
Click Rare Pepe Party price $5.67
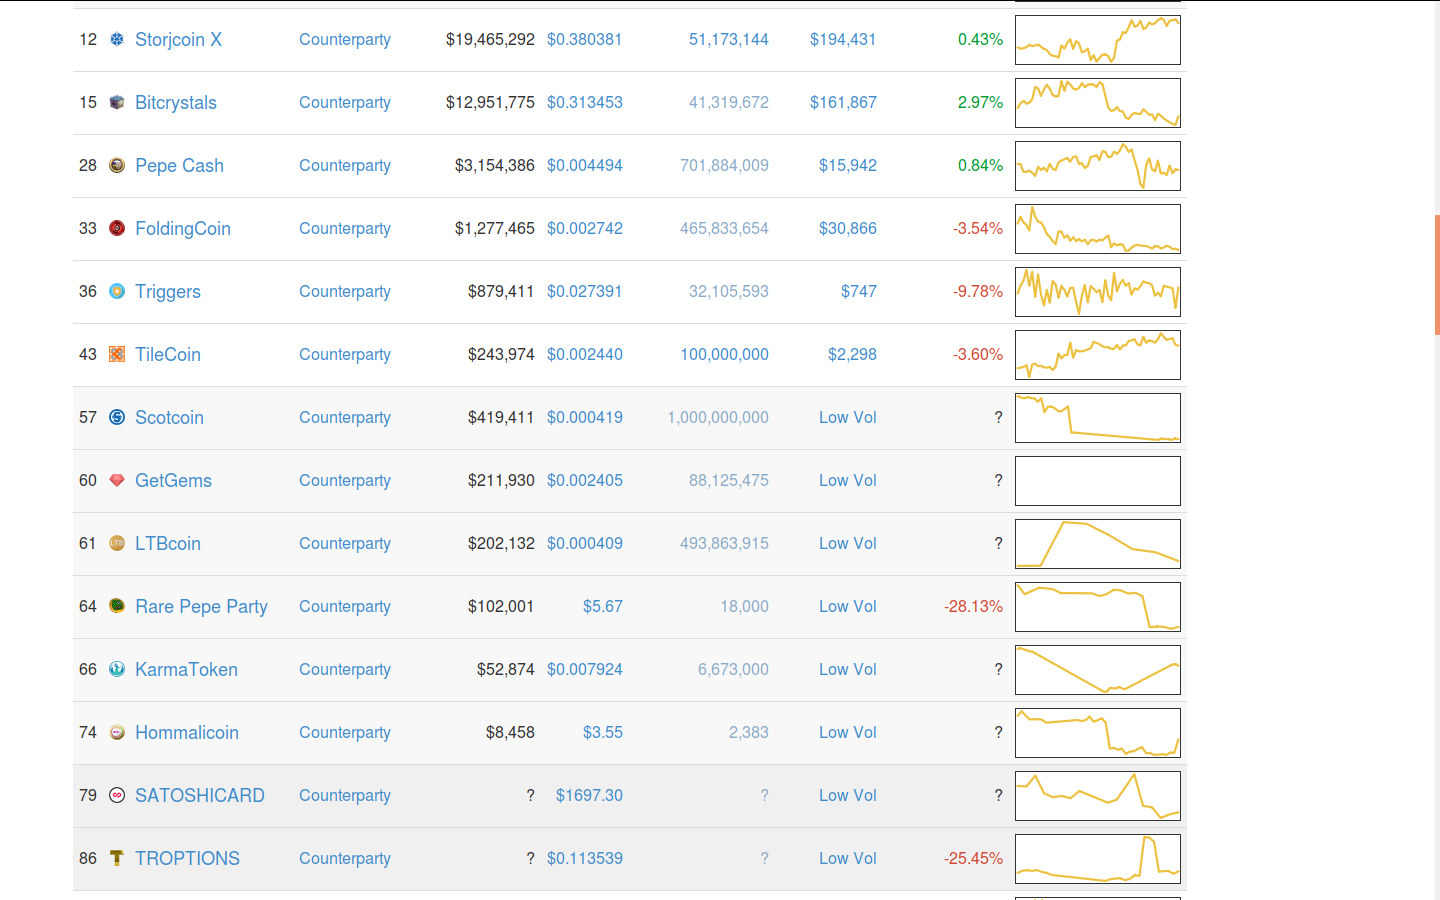click(603, 606)
